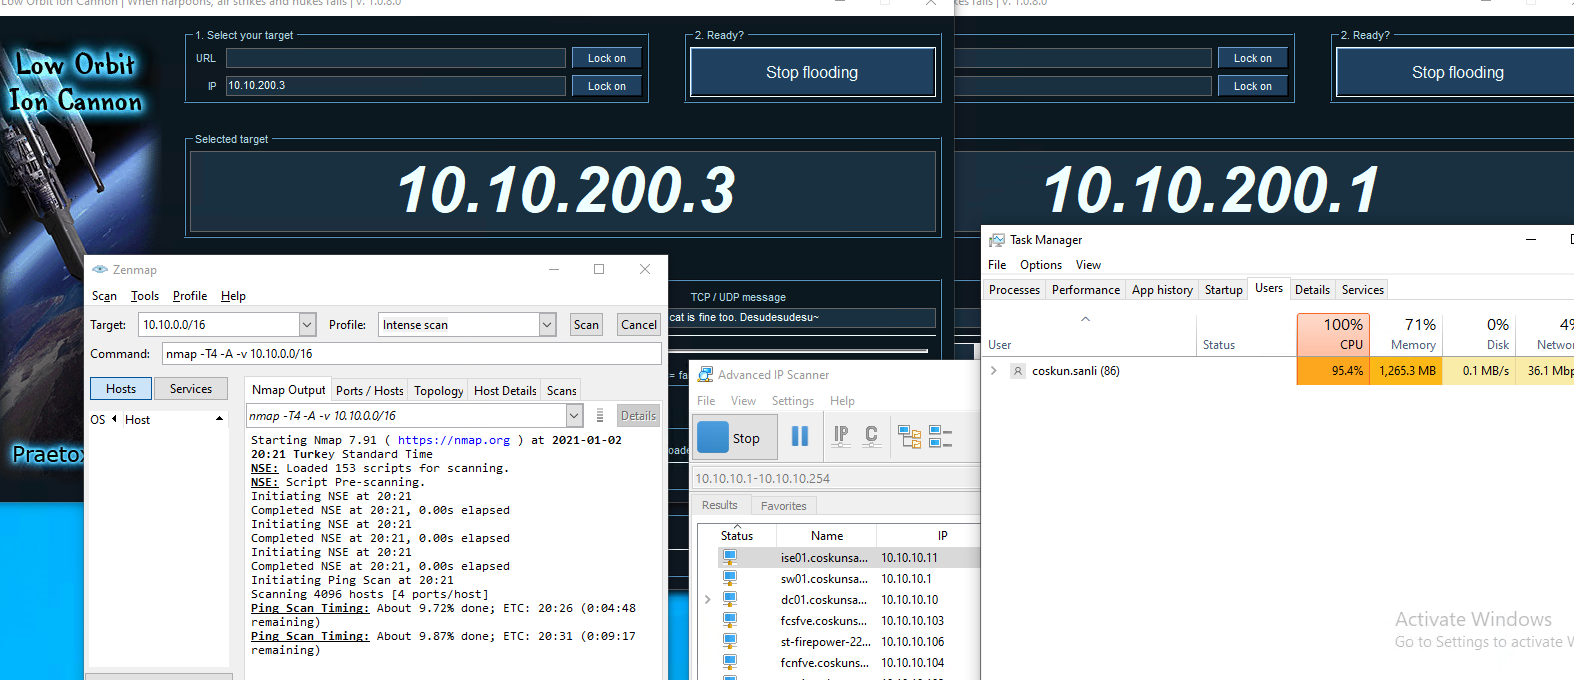Click Lock on beside the IP field 10.10.200.3
The image size is (1574, 680).
[x=607, y=86]
